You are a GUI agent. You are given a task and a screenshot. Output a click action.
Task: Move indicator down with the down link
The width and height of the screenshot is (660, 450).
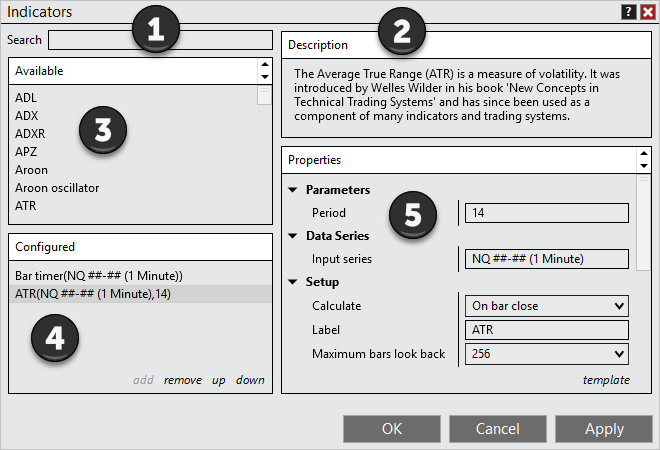(x=250, y=380)
